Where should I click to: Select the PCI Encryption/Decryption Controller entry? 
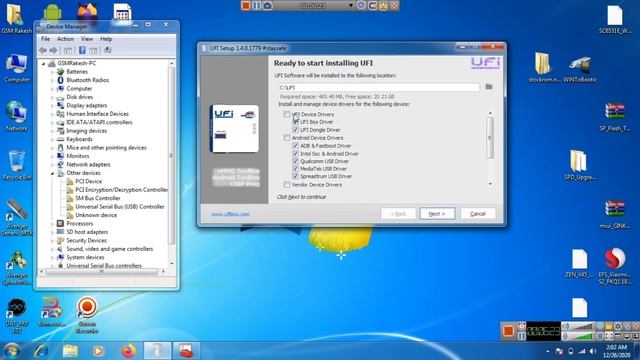(121, 190)
